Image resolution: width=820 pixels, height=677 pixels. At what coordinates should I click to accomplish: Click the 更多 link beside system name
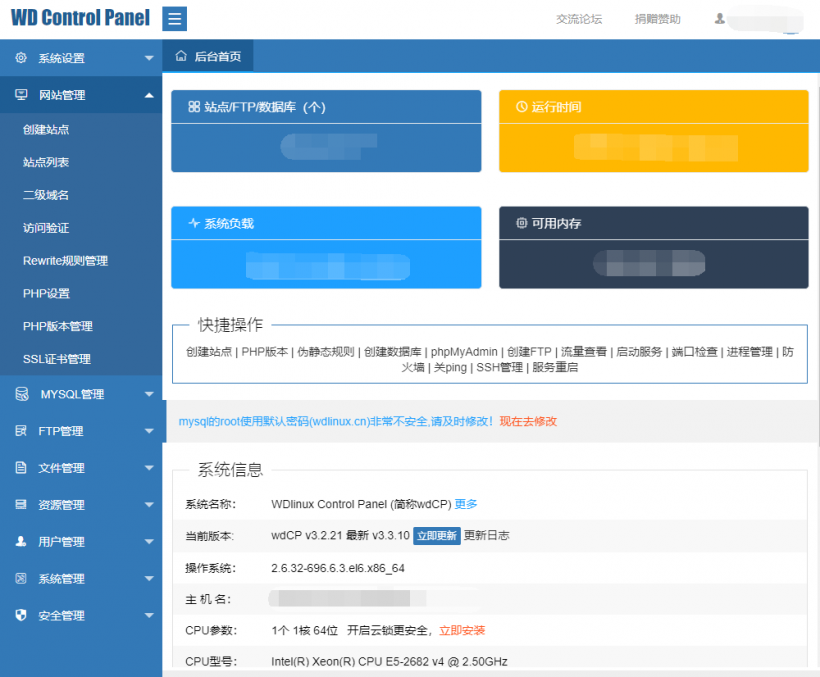466,504
